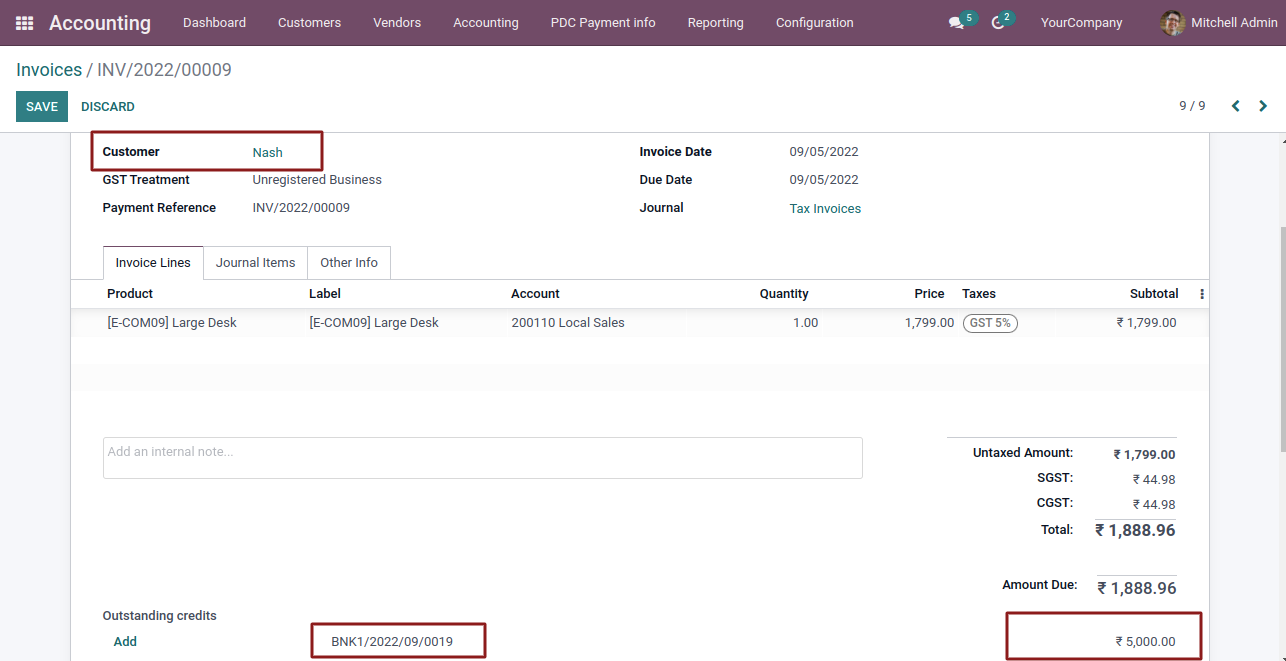Screen dimensions: 1286x661
Task: Sort by the Subtotal column header
Action: (x=1154, y=294)
